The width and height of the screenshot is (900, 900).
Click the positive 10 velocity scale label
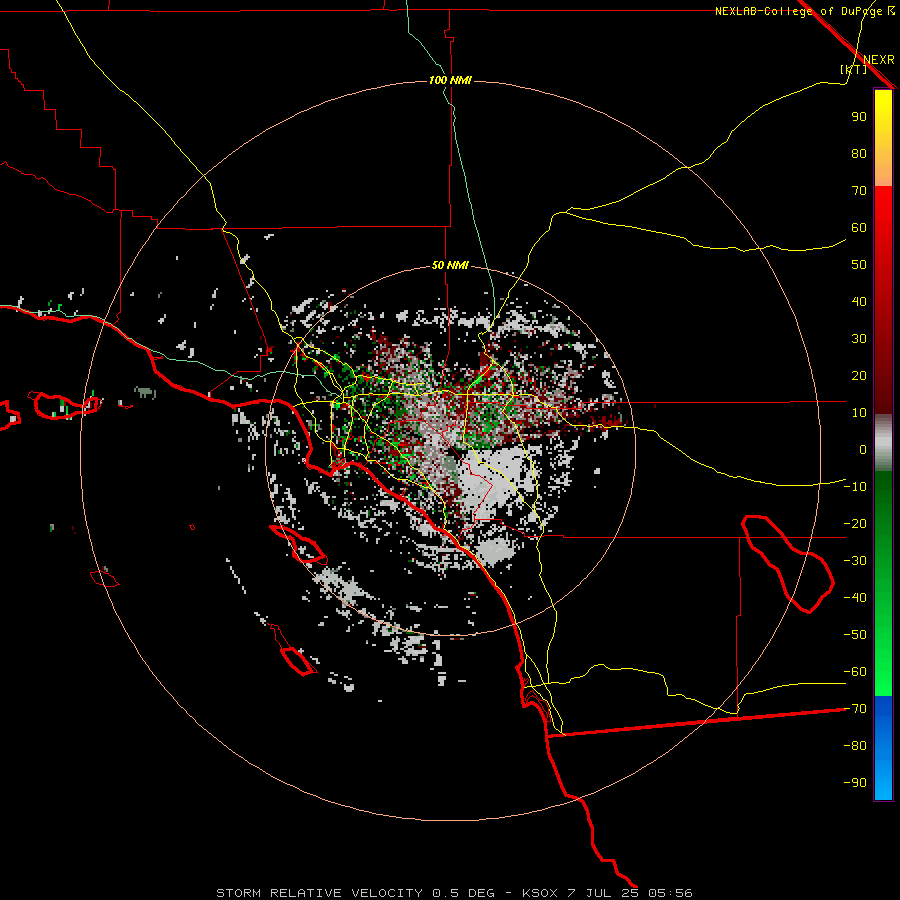(x=859, y=413)
